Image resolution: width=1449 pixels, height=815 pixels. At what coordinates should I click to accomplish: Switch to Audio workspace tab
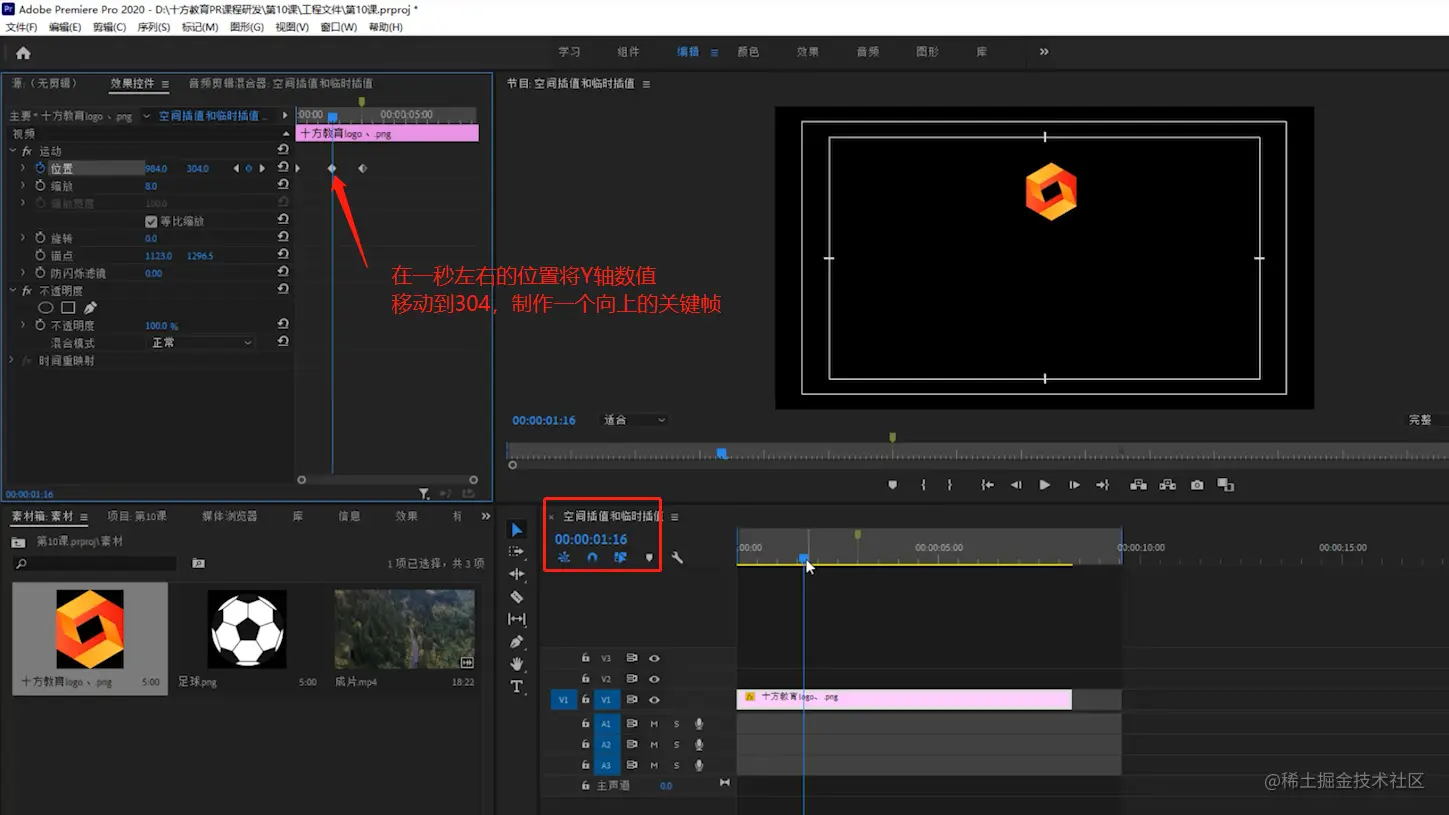[868, 52]
